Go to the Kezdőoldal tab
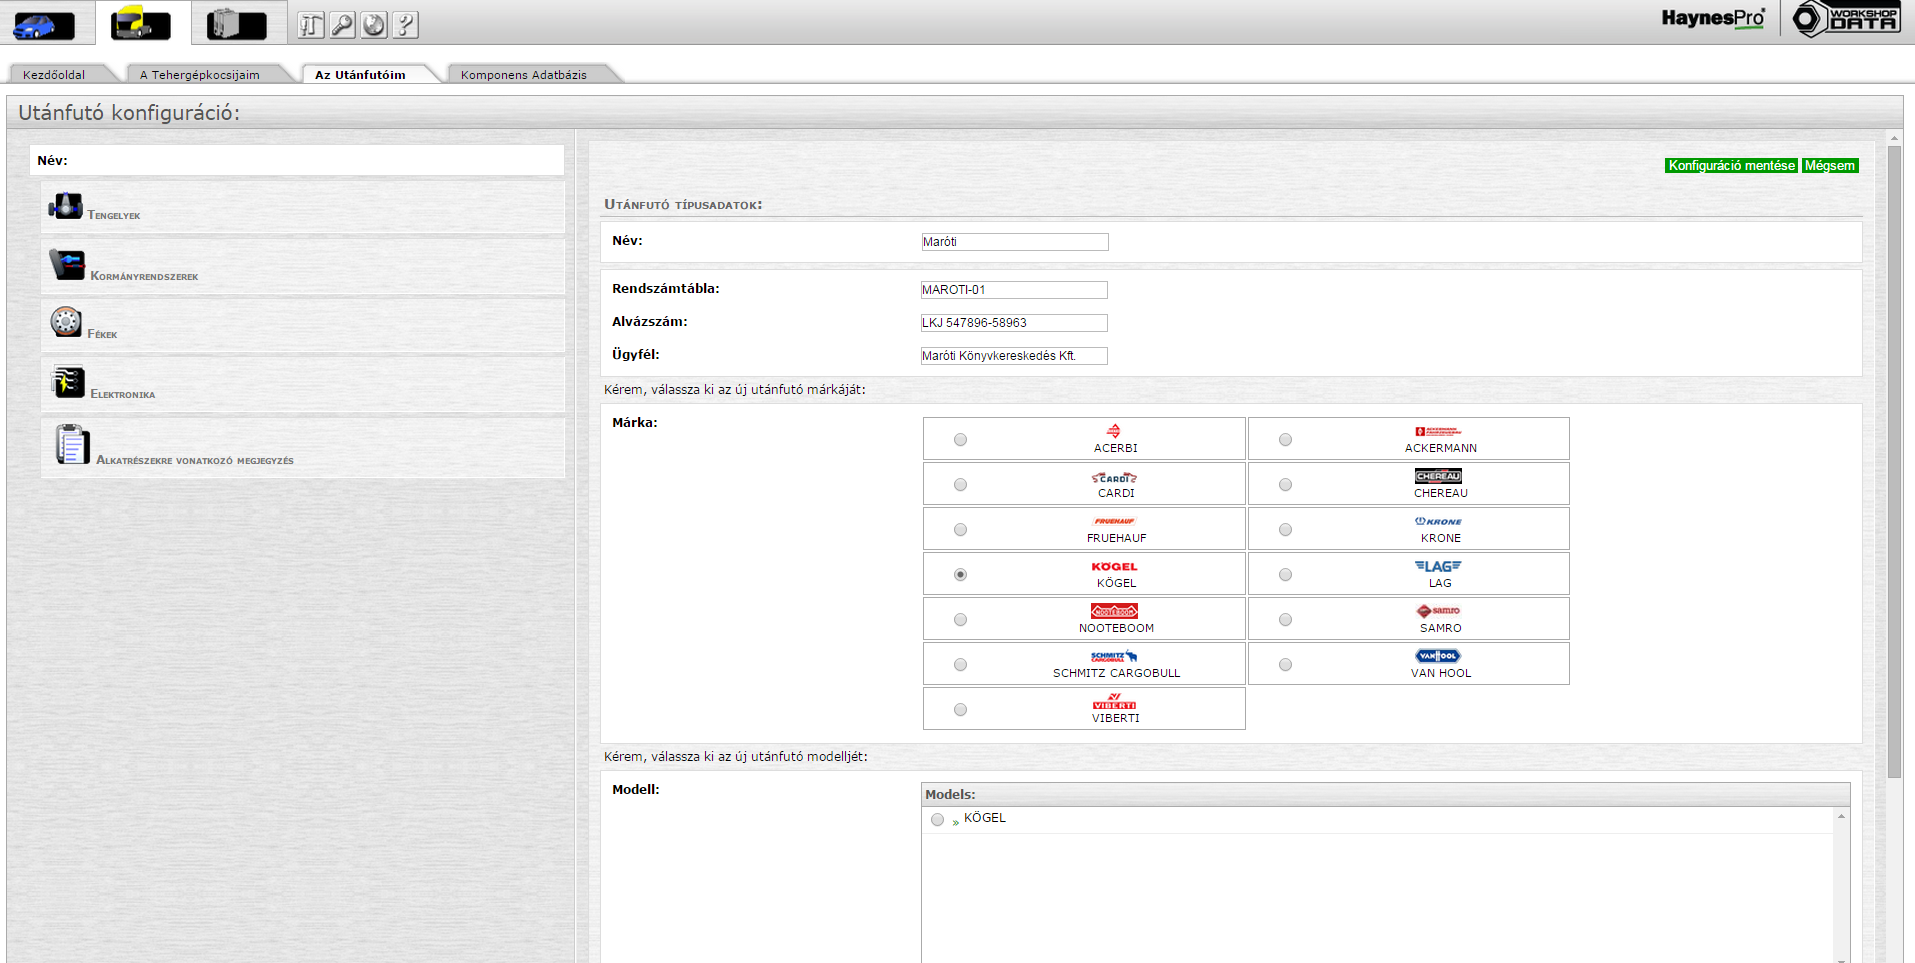 coord(54,75)
